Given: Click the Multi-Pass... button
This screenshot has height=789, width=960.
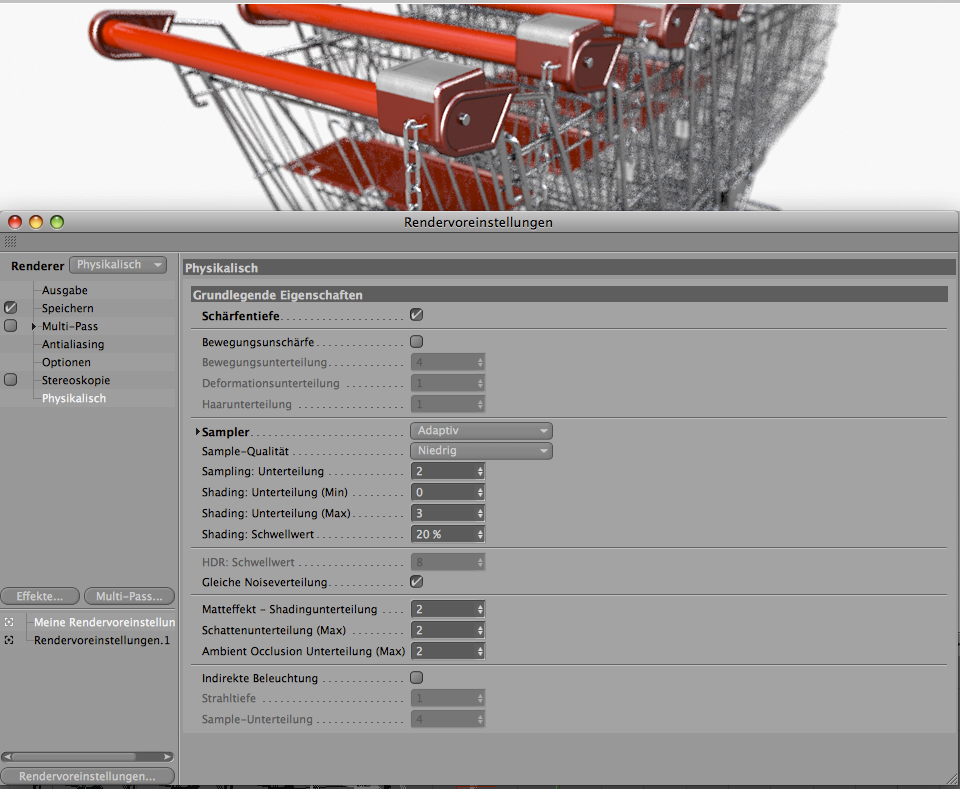Looking at the screenshot, I should 129,596.
